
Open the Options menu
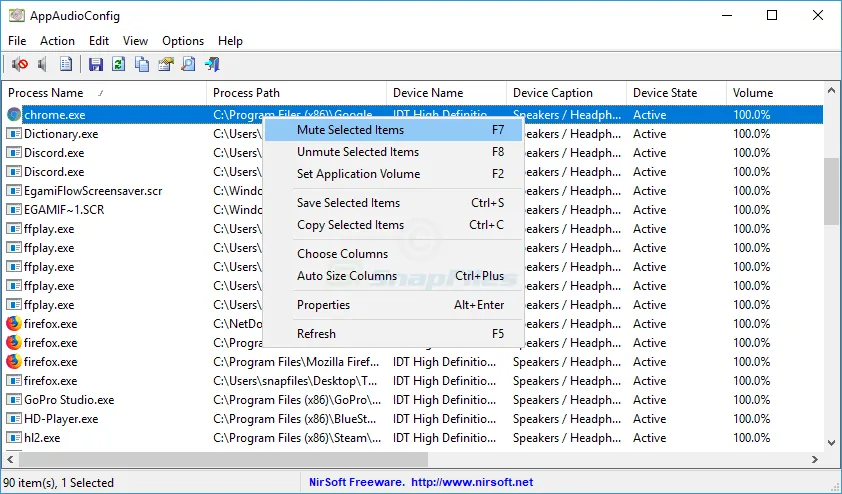pos(183,41)
